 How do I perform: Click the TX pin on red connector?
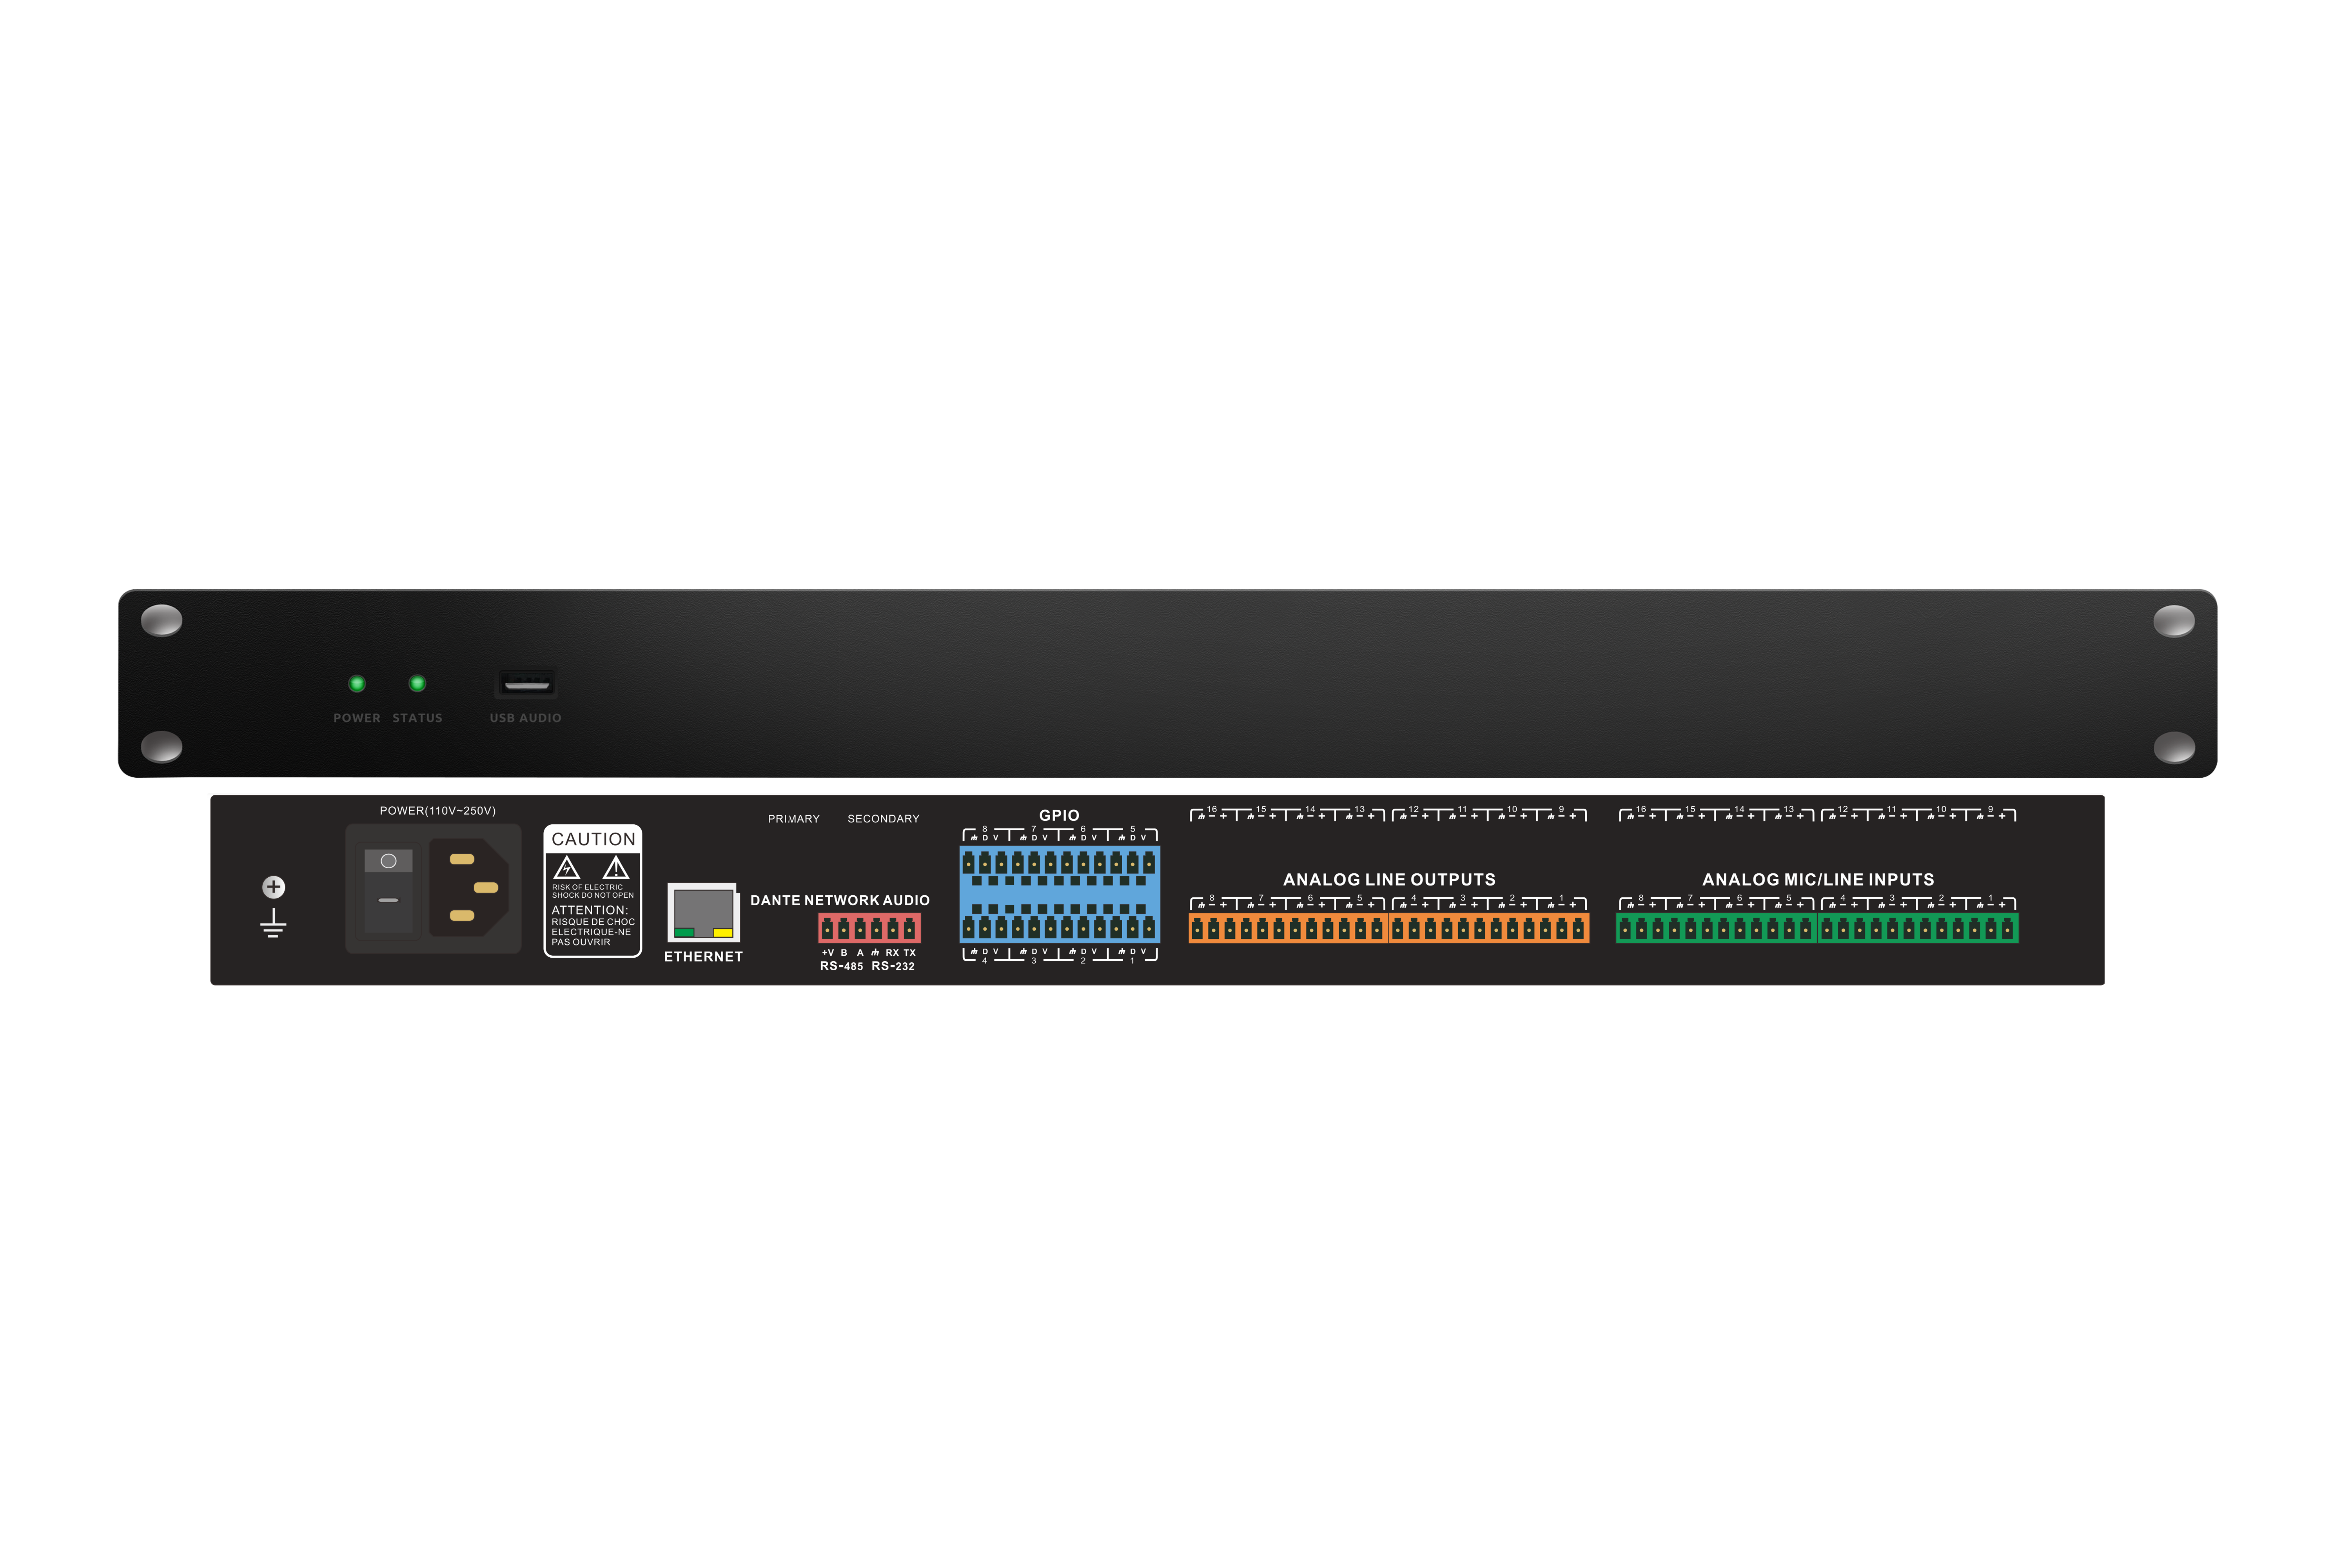click(x=910, y=929)
